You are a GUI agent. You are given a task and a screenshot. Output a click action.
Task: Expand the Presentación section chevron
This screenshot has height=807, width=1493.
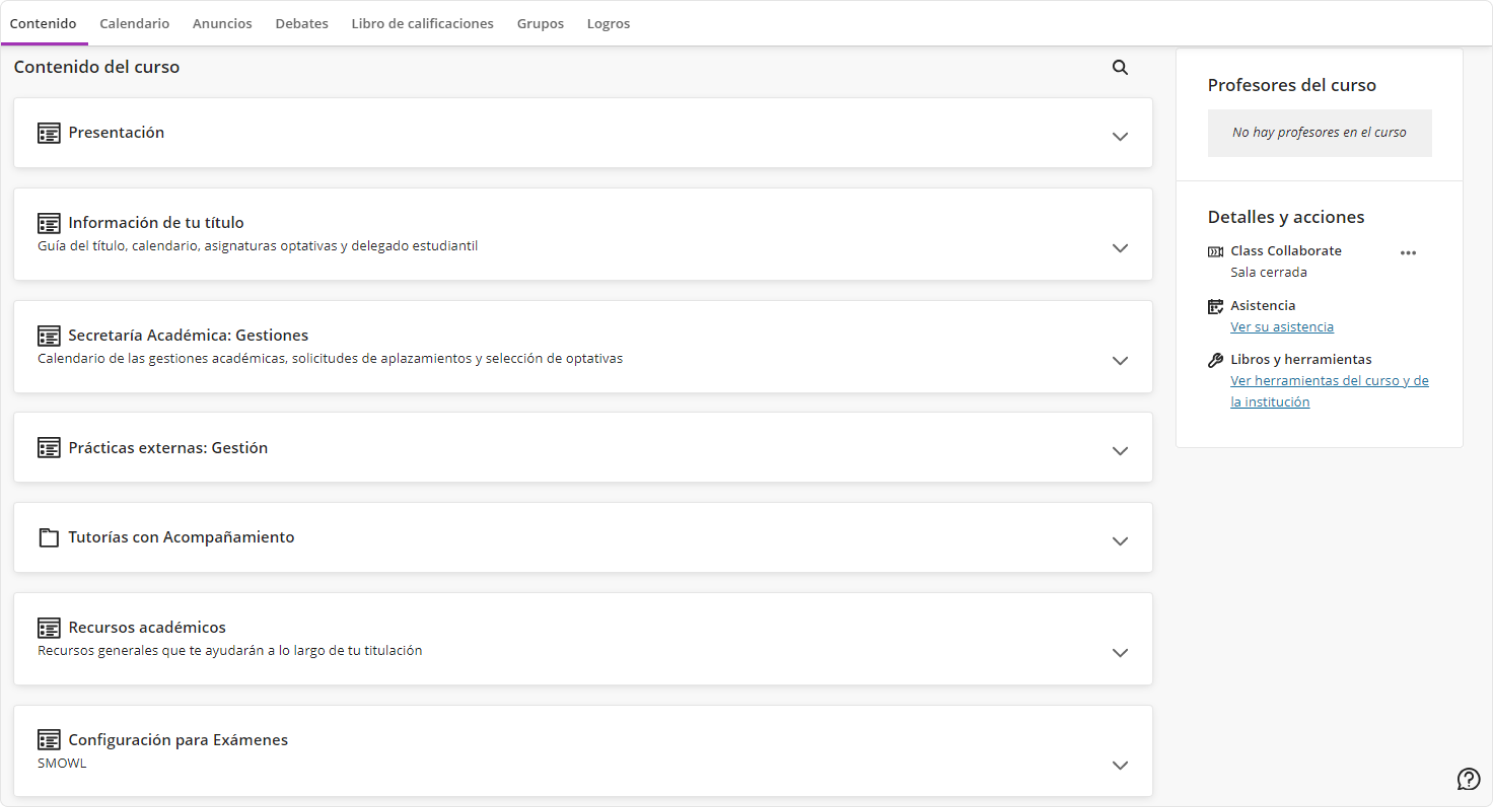pyautogui.click(x=1120, y=136)
